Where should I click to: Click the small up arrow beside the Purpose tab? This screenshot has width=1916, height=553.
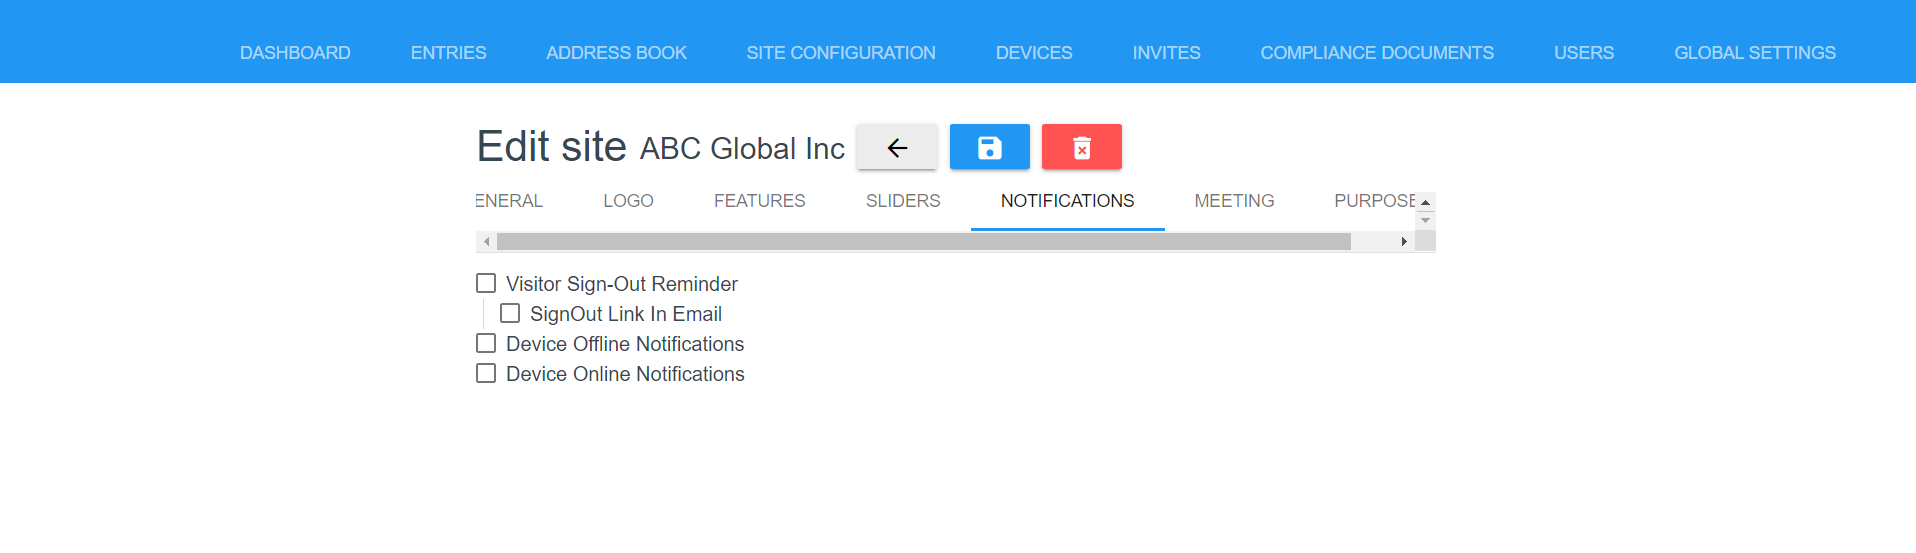(x=1425, y=202)
